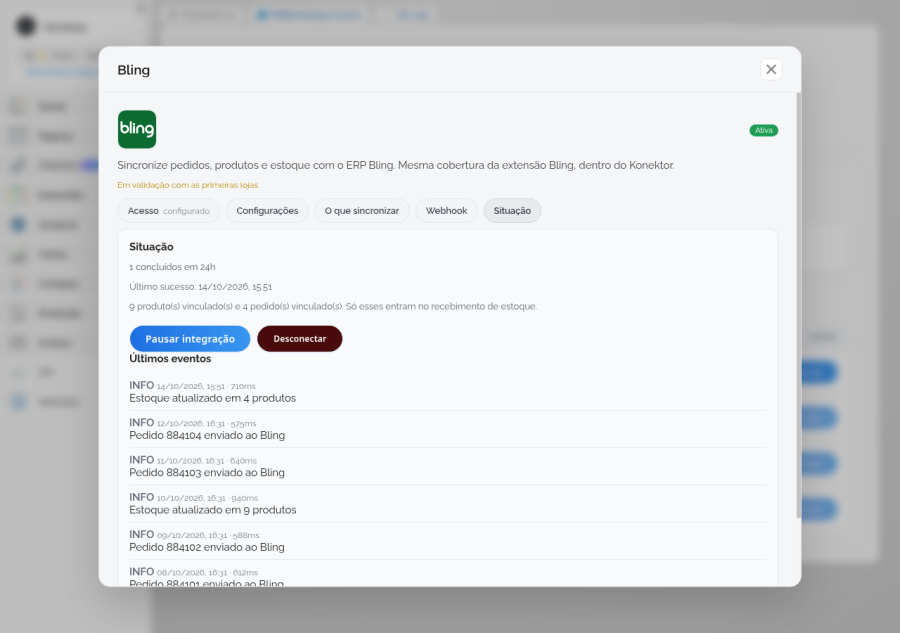The height and width of the screenshot is (633, 900).
Task: Click the Último sucesso timestamp line
Action: (x=200, y=286)
